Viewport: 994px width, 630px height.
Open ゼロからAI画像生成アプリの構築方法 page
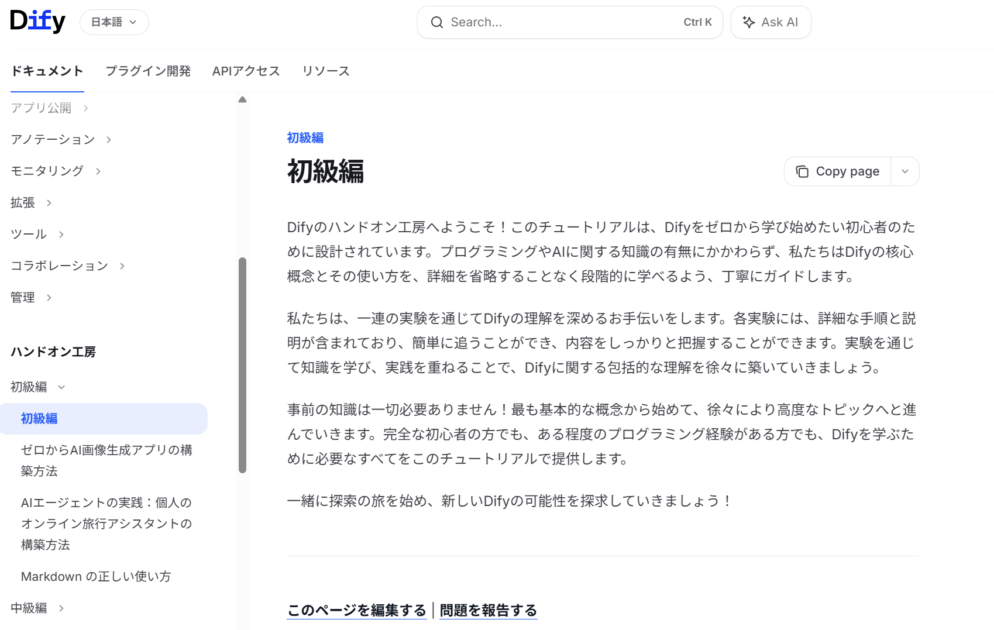tap(106, 461)
